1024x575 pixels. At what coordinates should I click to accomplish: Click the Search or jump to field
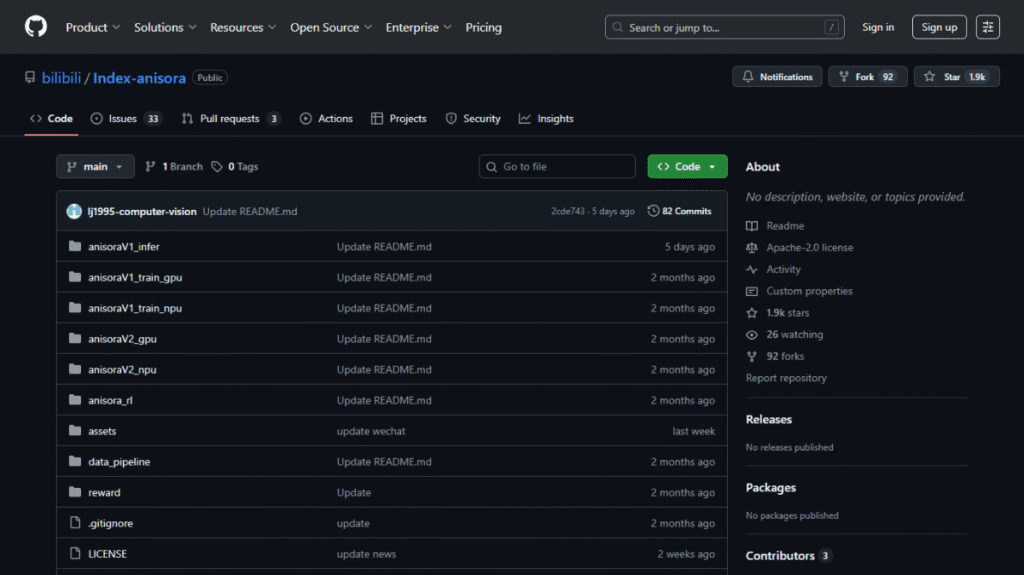[724, 27]
